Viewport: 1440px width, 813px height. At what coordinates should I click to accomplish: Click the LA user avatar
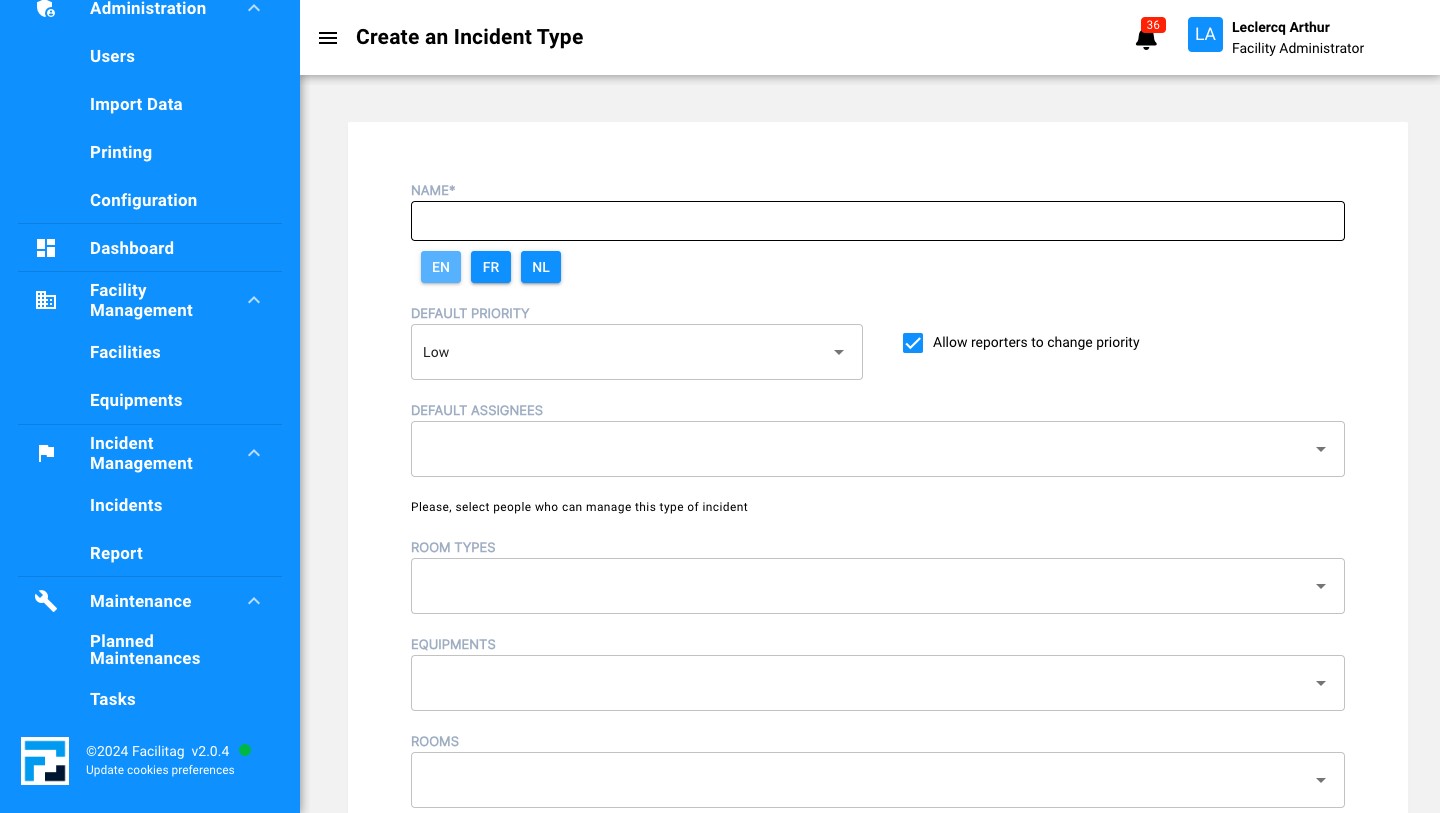coord(1205,35)
